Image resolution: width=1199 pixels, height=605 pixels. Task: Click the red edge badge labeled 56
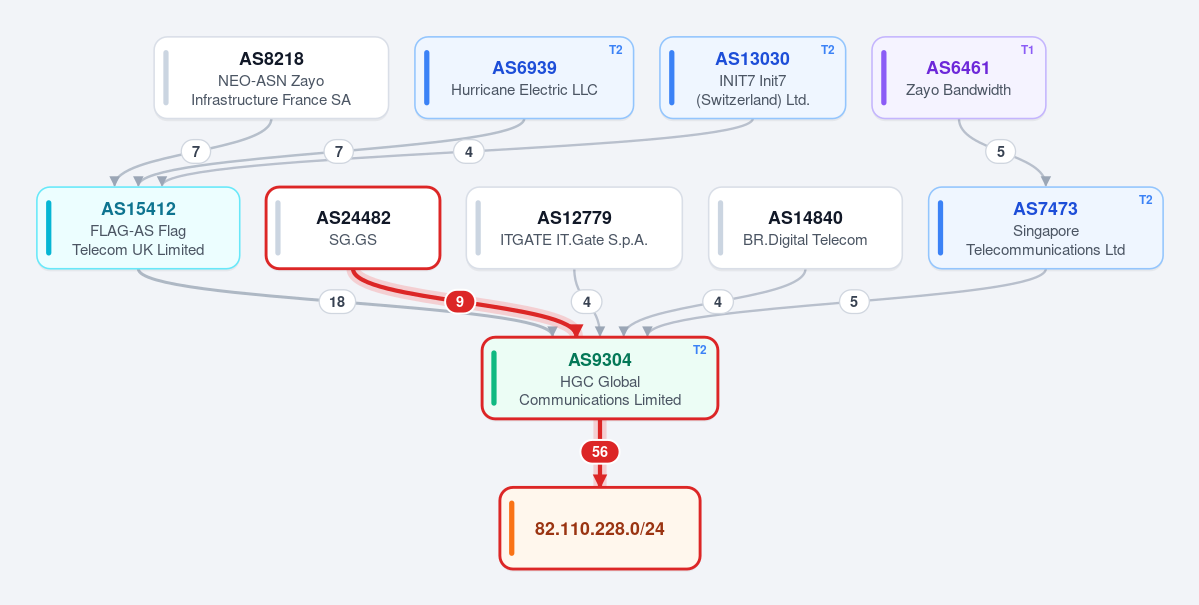click(600, 452)
